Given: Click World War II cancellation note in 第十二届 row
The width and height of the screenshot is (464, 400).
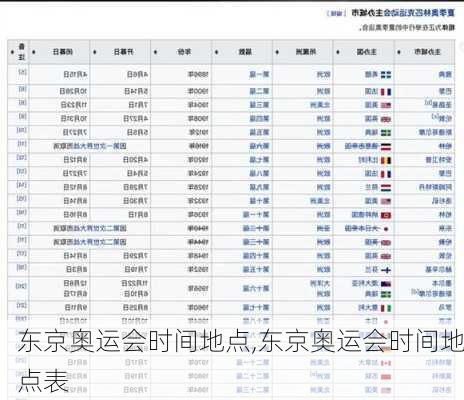Looking at the screenshot, I should (90, 229).
